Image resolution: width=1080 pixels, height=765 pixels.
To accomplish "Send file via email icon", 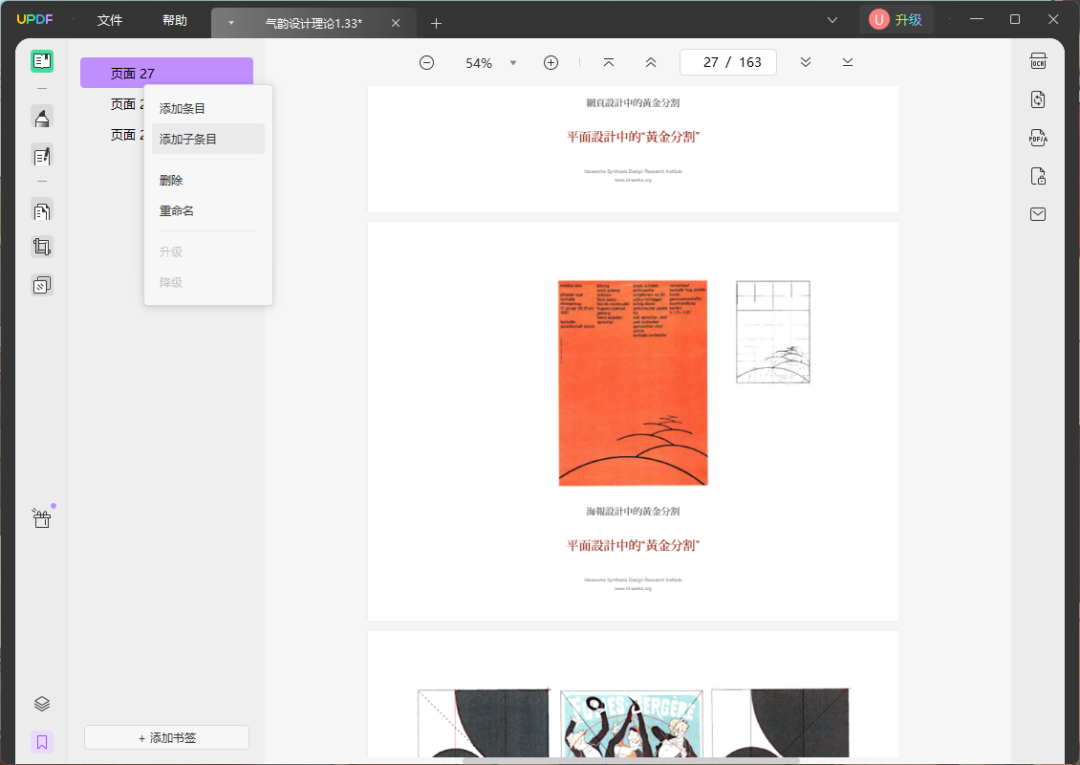I will pyautogui.click(x=1038, y=214).
